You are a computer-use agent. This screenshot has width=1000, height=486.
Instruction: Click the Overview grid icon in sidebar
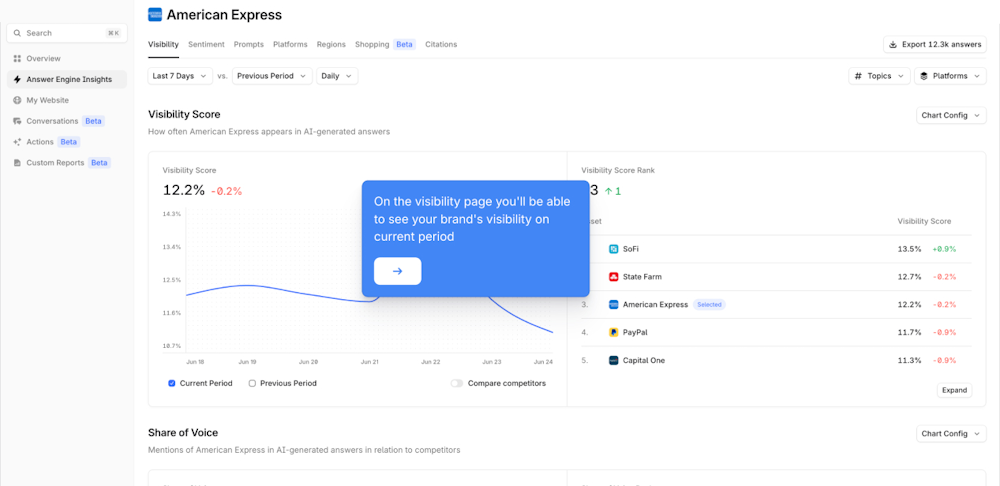click(17, 59)
